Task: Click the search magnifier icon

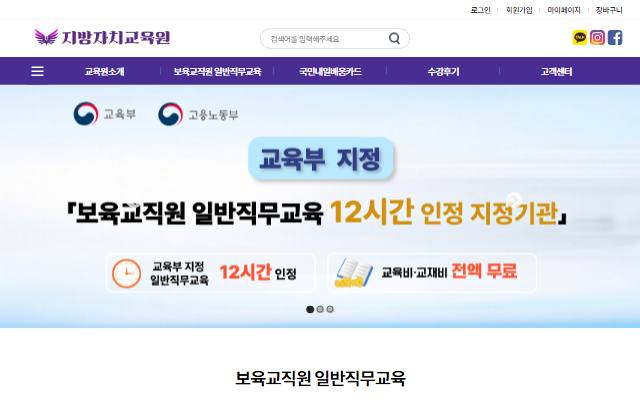Action: pos(394,38)
